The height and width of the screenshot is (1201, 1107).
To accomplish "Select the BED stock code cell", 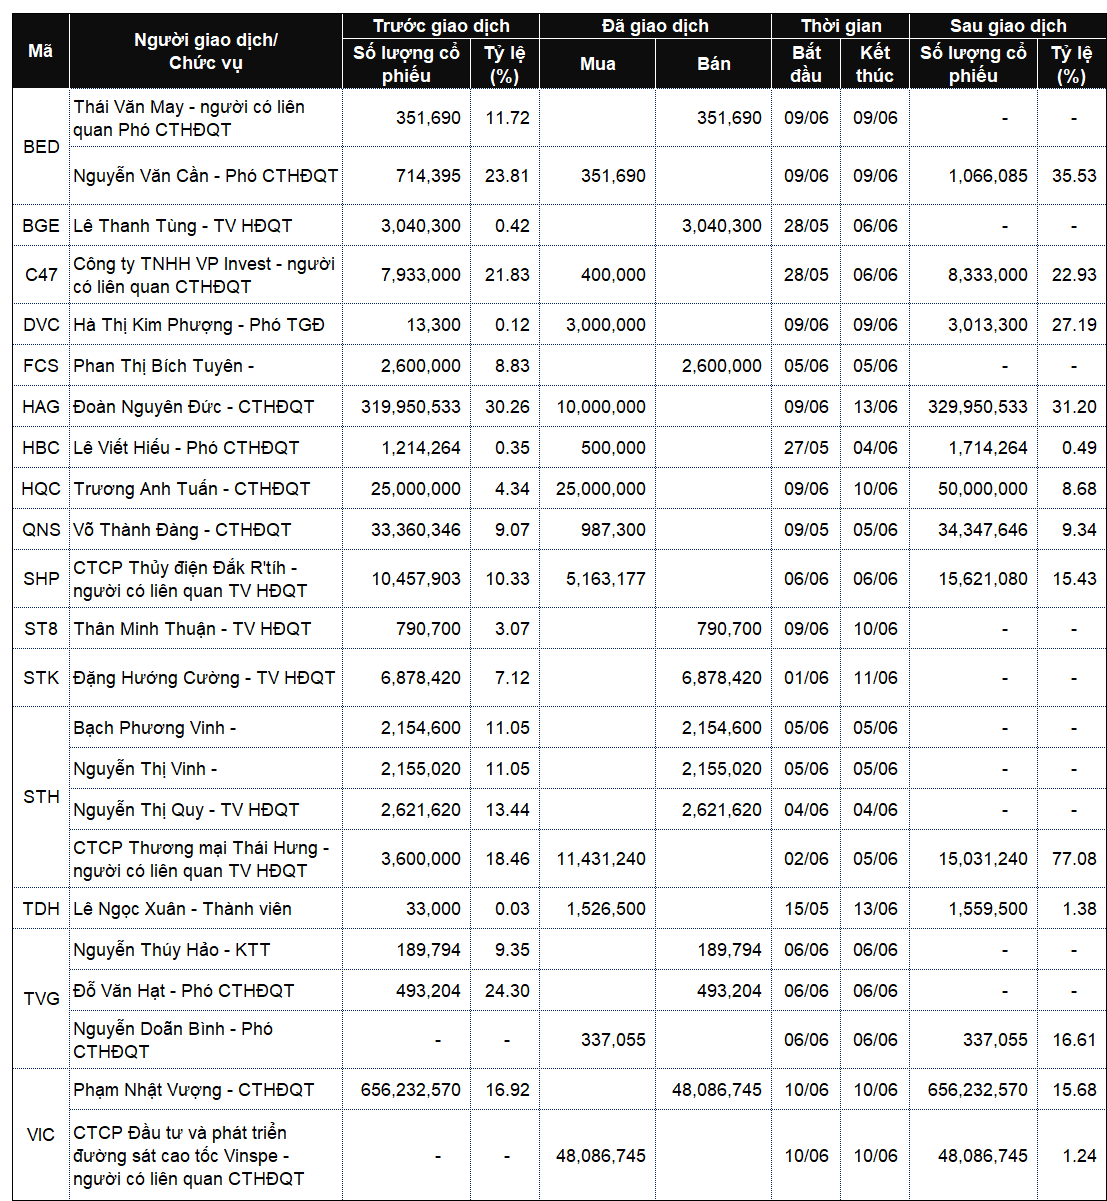I will point(41,147).
